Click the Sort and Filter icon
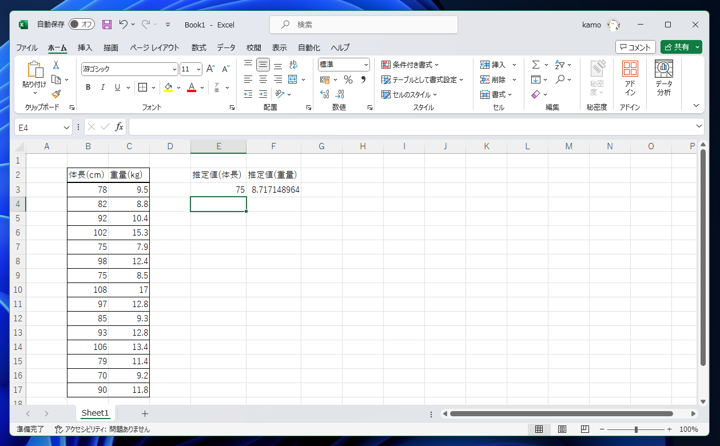Screen dimensions: 720x446 tap(559, 65)
